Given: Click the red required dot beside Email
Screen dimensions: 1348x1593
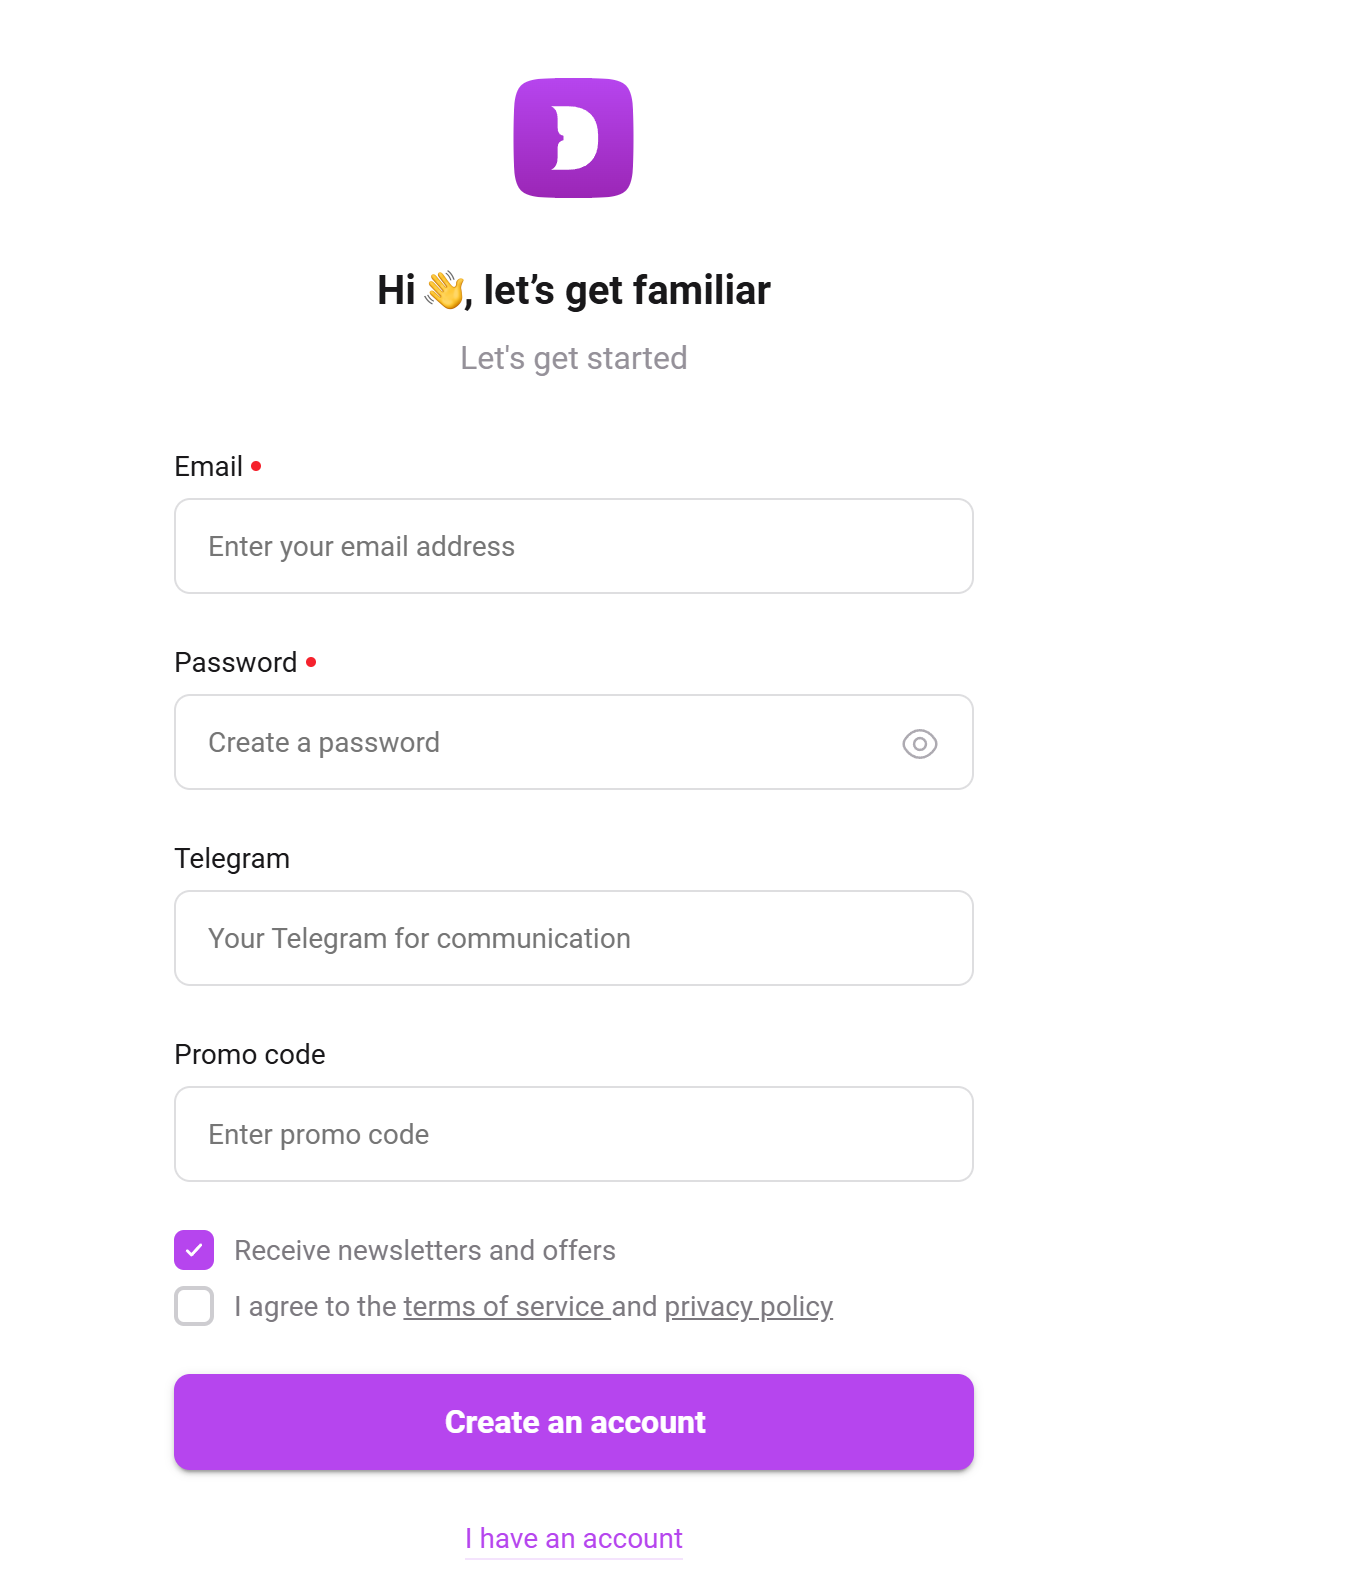Looking at the screenshot, I should click(x=256, y=466).
